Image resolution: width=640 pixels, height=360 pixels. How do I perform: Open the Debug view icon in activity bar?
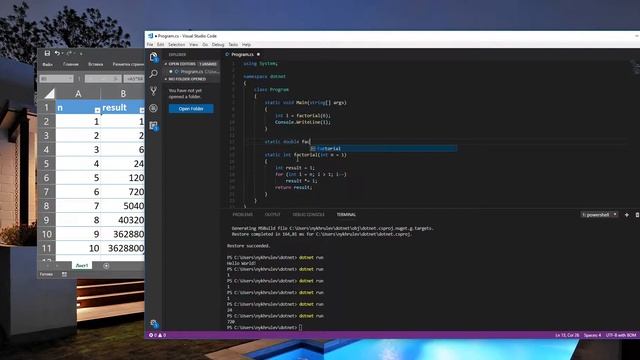click(x=153, y=108)
